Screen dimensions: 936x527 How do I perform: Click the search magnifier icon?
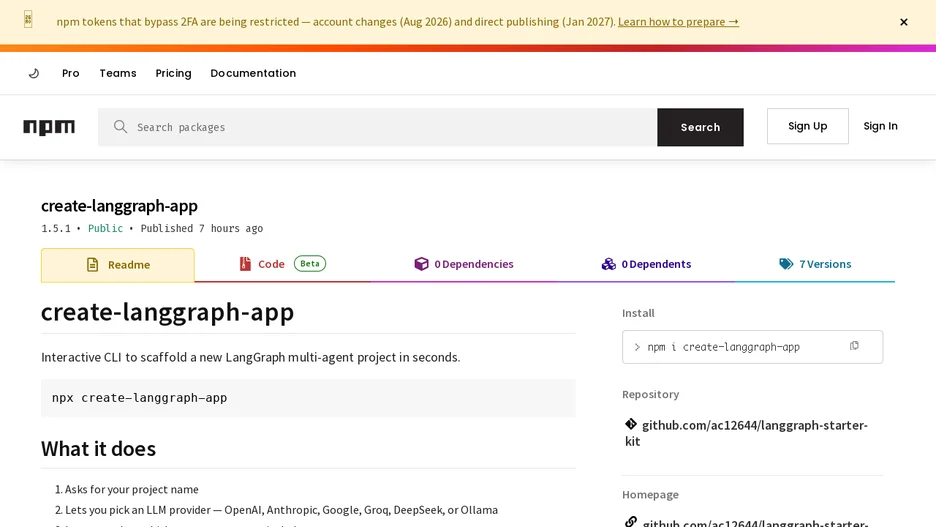point(121,127)
